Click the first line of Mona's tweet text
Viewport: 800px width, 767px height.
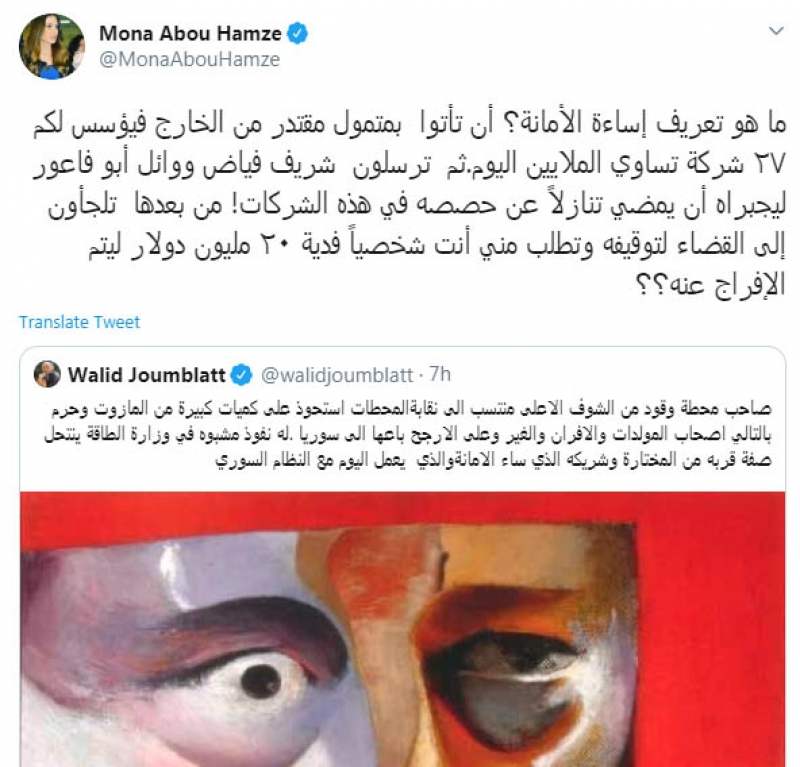point(410,125)
